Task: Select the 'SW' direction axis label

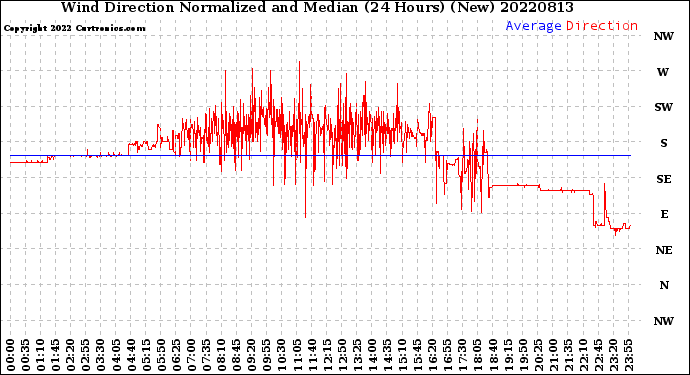Action: (664, 107)
